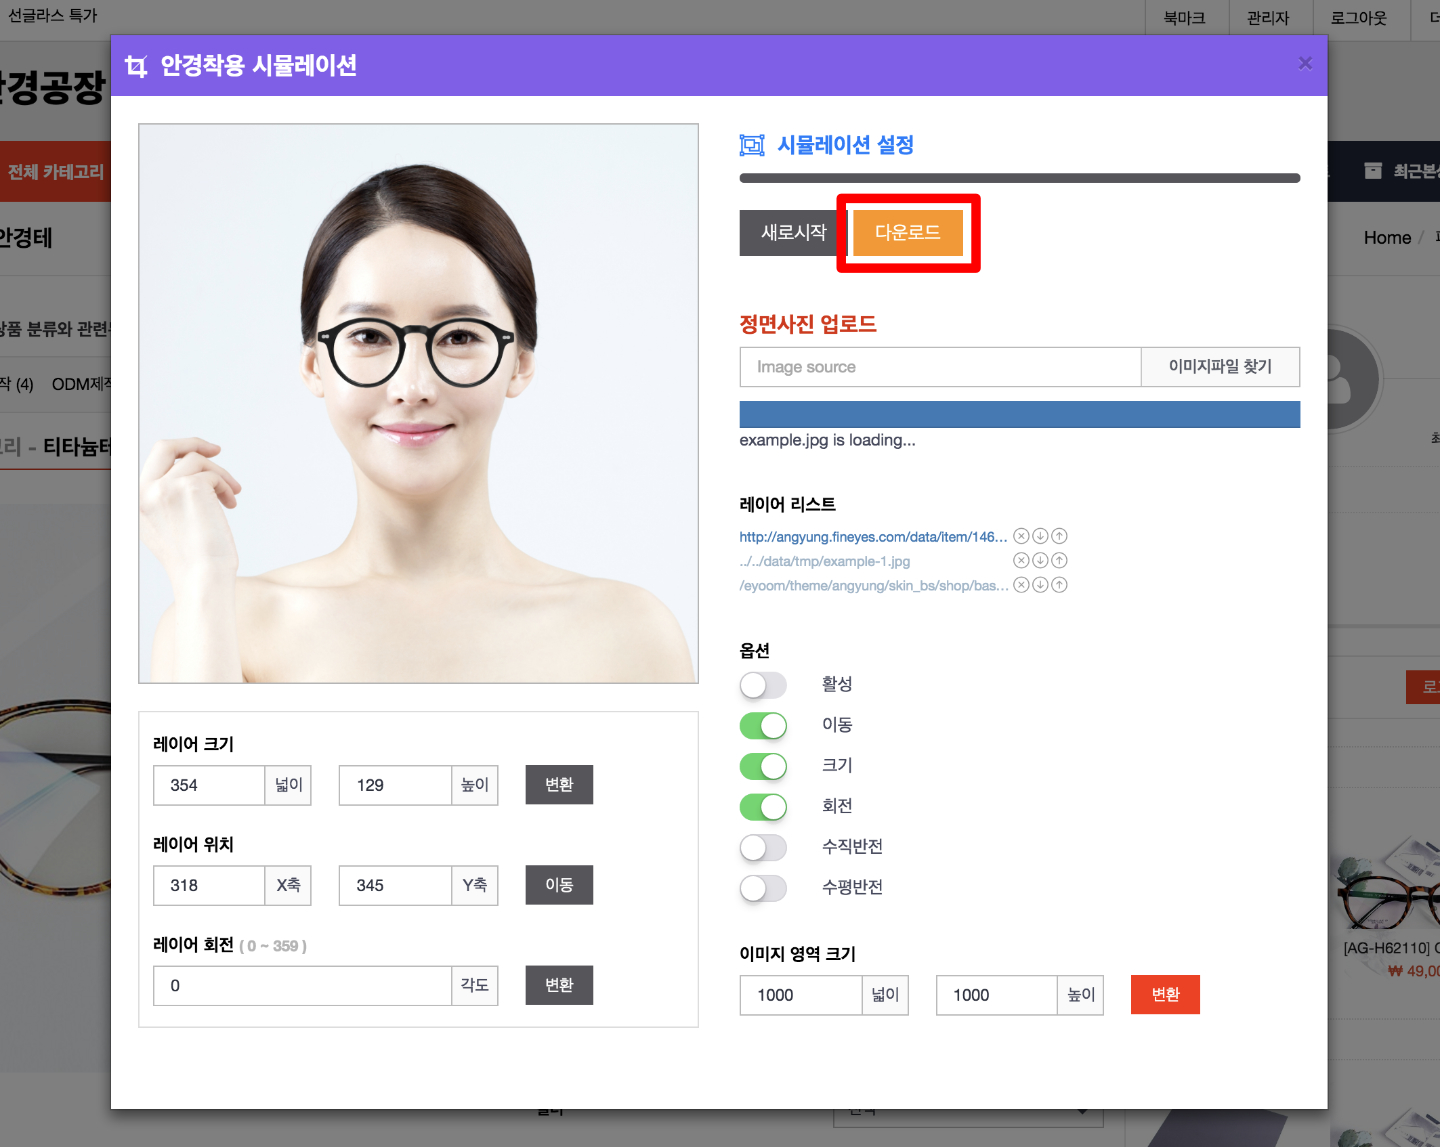Click the 정면사진 업로드 heading
The image size is (1440, 1147).
(x=808, y=324)
